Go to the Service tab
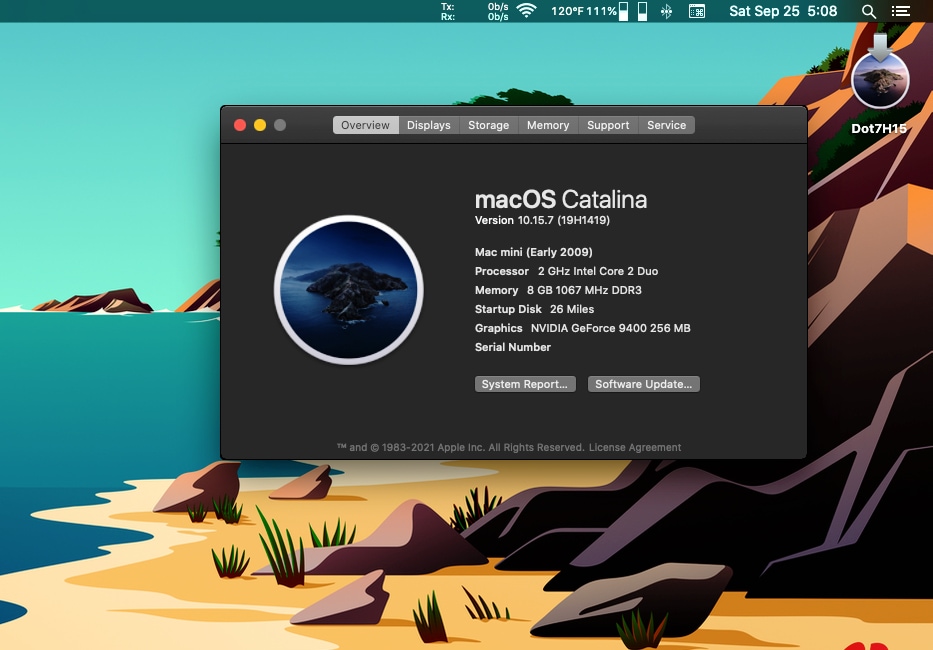Image resolution: width=933 pixels, height=650 pixels. coord(666,125)
